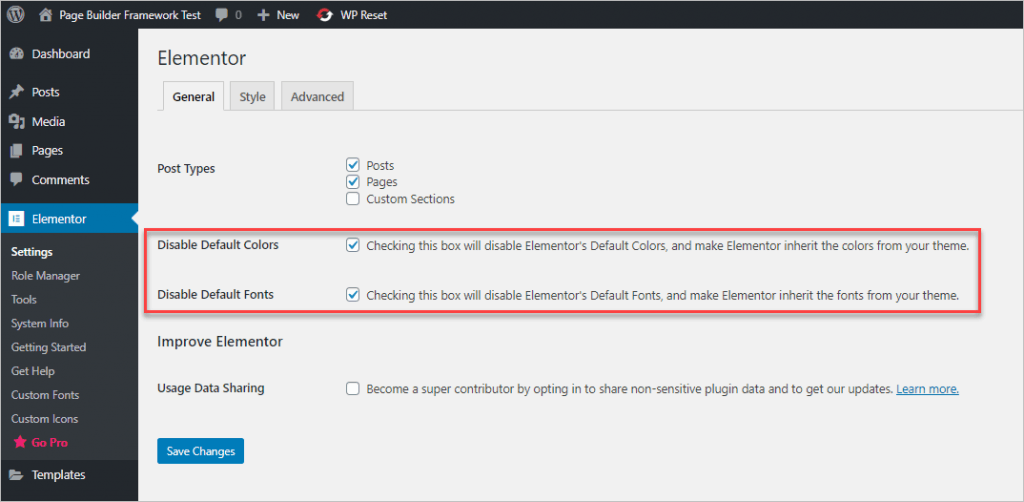The image size is (1024, 502).
Task: Click the WP Reset icon
Action: click(x=324, y=15)
